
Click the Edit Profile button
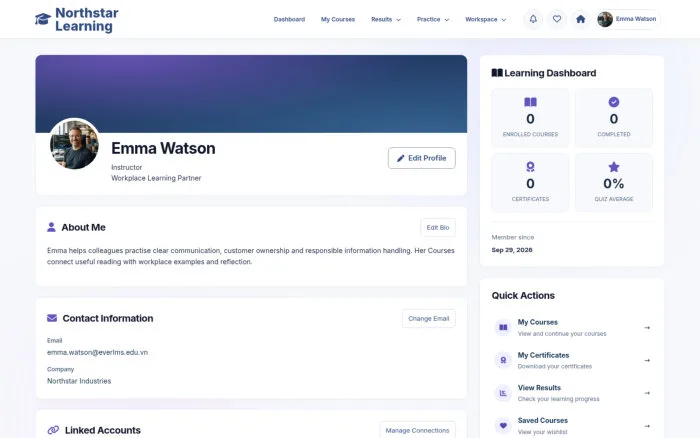421,158
